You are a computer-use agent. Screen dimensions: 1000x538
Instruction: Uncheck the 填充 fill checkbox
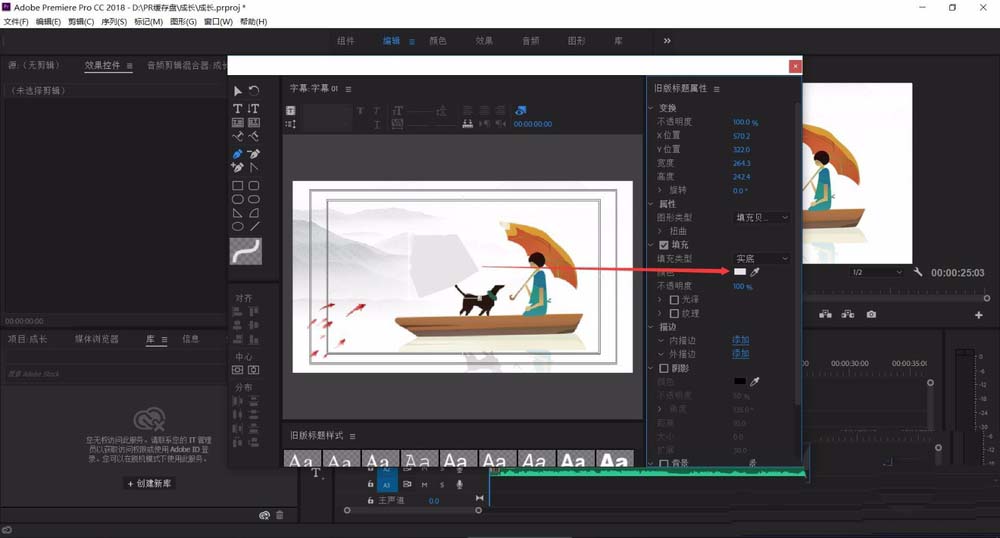[x=663, y=245]
